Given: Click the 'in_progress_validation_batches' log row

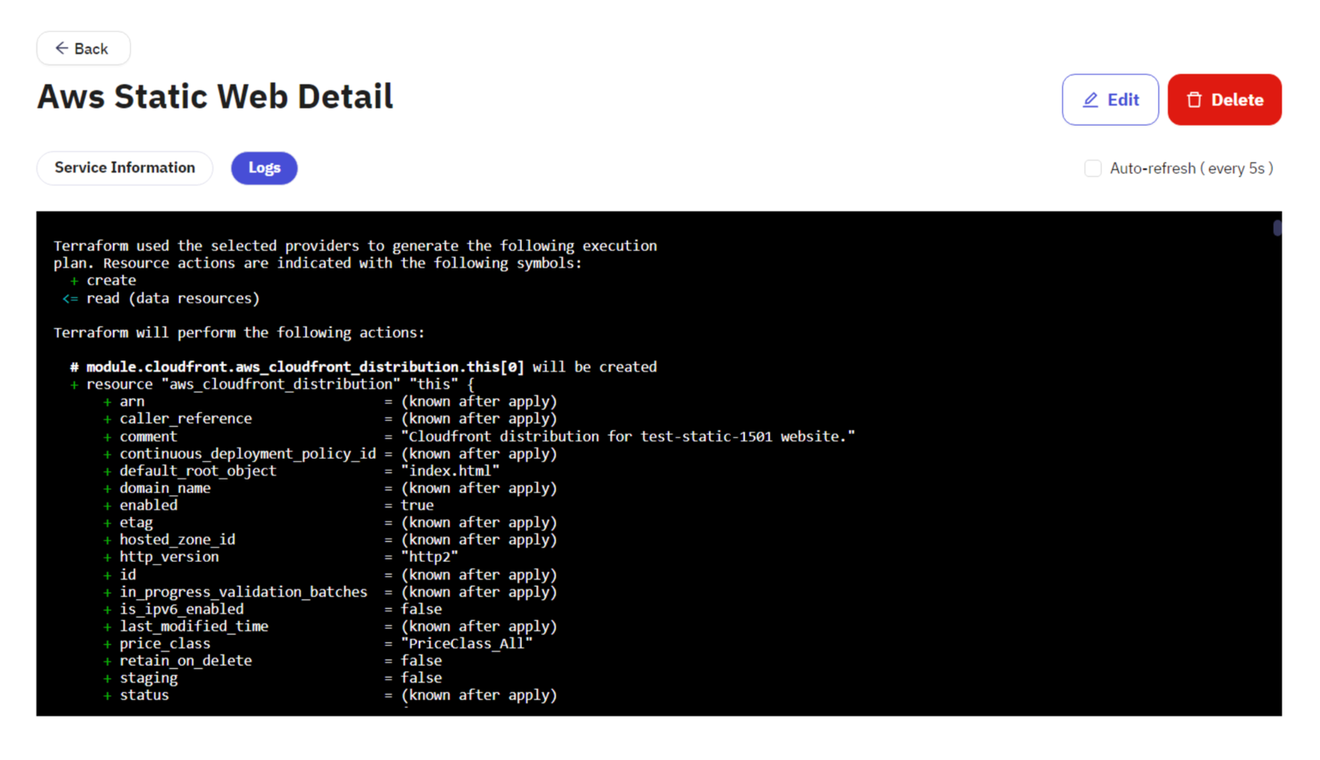Looking at the screenshot, I should point(330,592).
